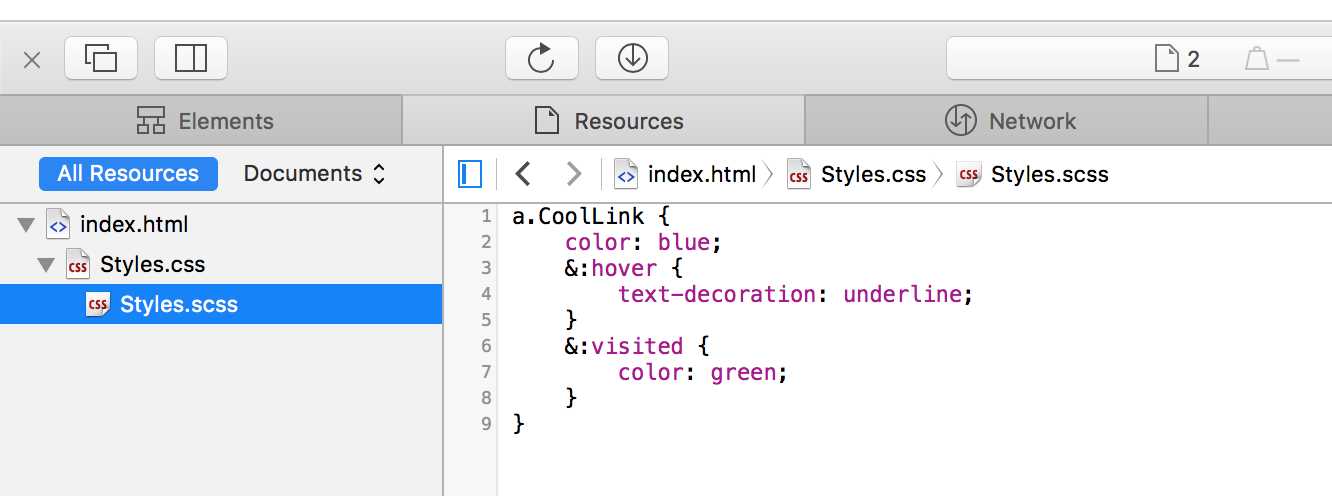Undock the inspector into a separate window
This screenshot has width=1332, height=496.
click(x=101, y=59)
